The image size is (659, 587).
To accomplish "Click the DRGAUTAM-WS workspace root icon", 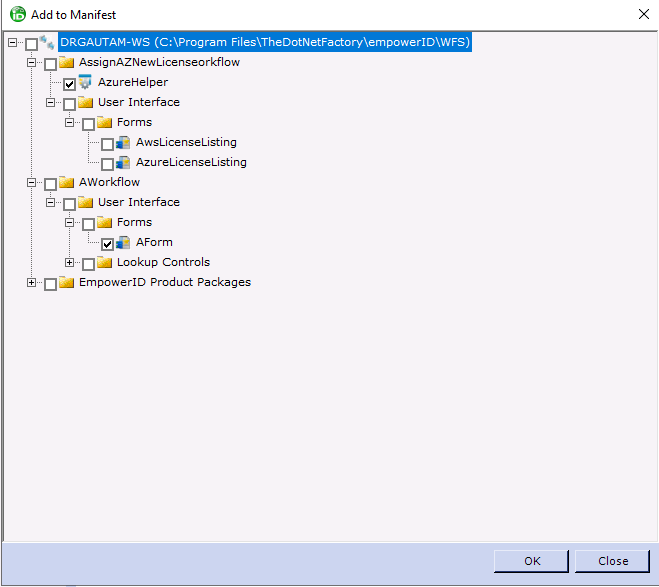I will click(47, 43).
